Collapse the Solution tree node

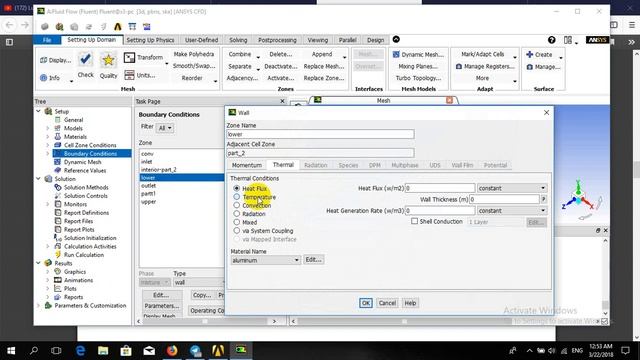38,179
